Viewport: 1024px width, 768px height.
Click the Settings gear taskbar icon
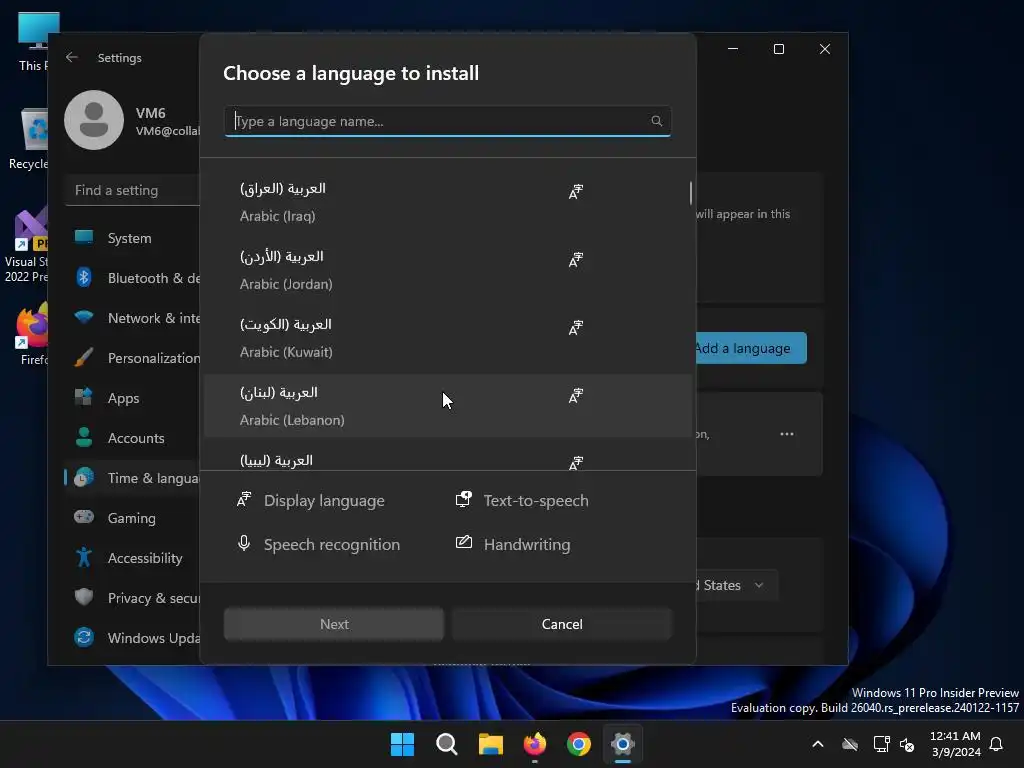coord(623,744)
